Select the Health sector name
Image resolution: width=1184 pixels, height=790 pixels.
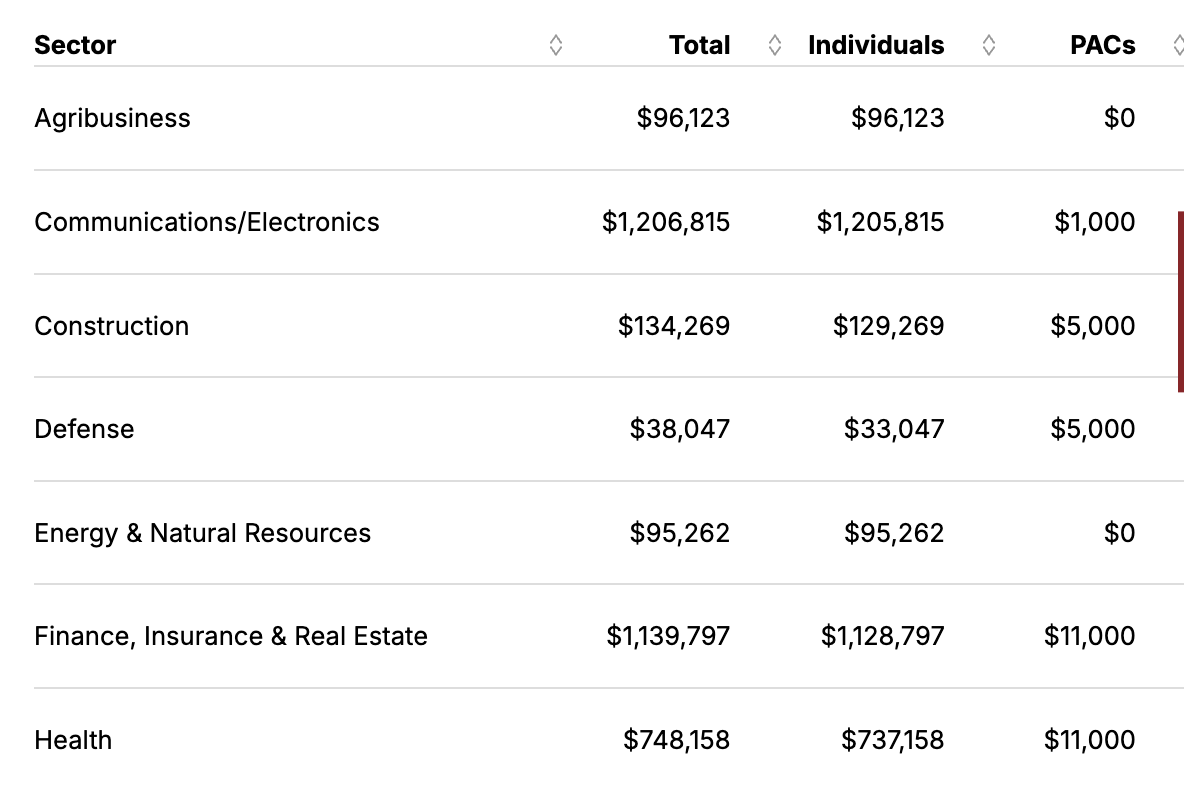click(x=73, y=740)
